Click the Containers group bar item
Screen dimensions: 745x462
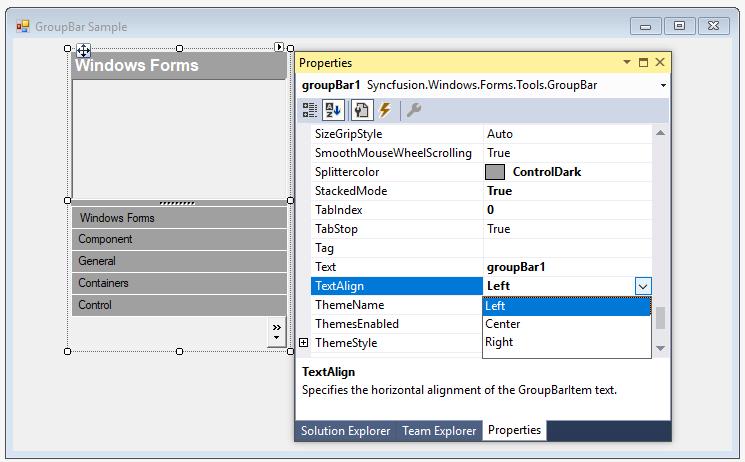click(x=179, y=283)
